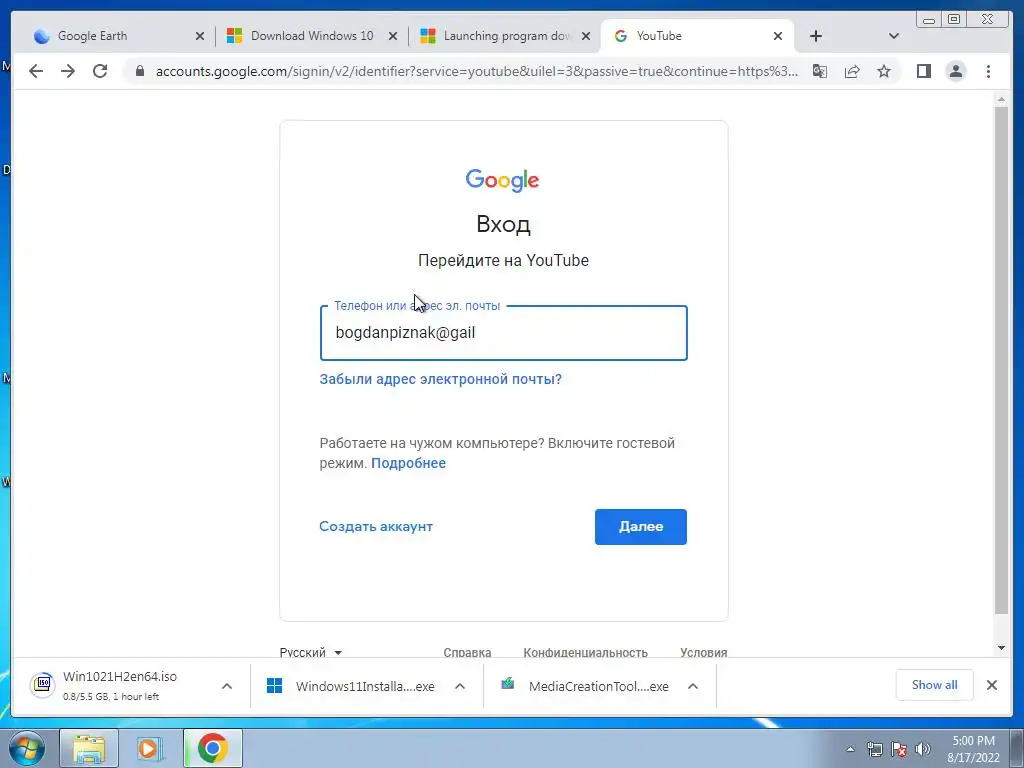Open the translate page icon
Image resolution: width=1024 pixels, height=768 pixels.
pyautogui.click(x=820, y=71)
